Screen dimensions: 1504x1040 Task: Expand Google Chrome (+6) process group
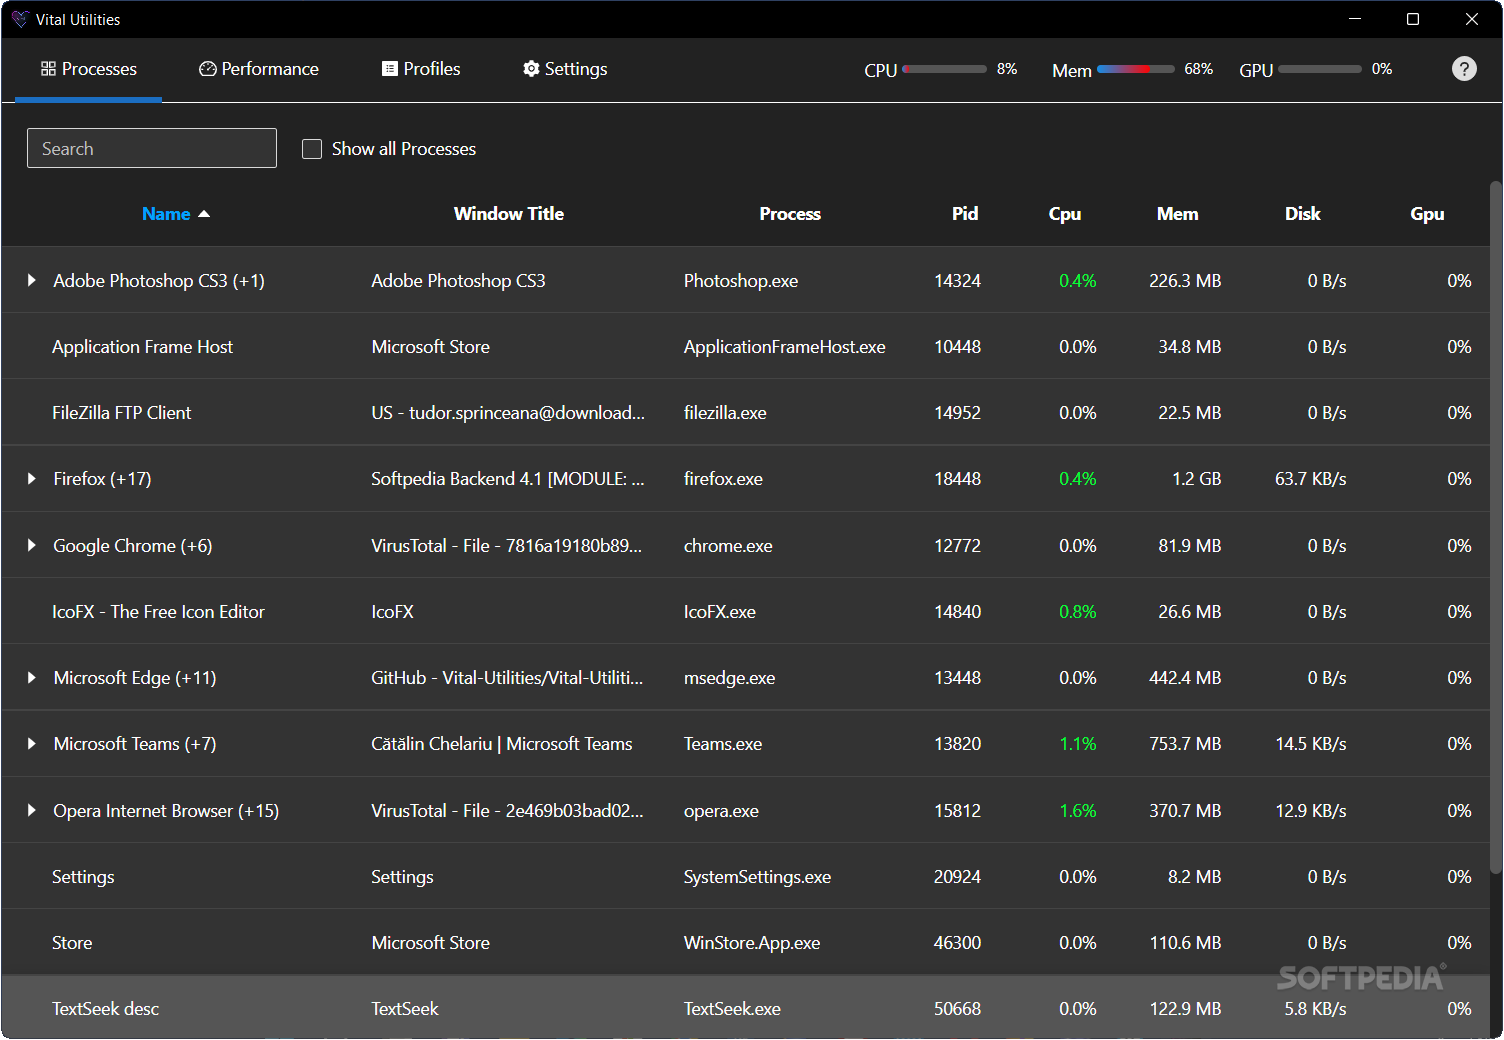[x=32, y=546]
